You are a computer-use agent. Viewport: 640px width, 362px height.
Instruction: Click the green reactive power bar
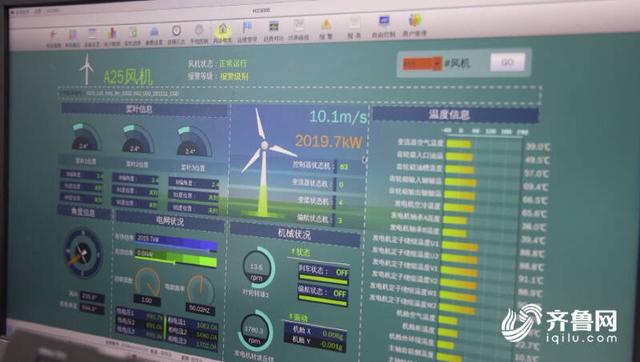(x=176, y=258)
